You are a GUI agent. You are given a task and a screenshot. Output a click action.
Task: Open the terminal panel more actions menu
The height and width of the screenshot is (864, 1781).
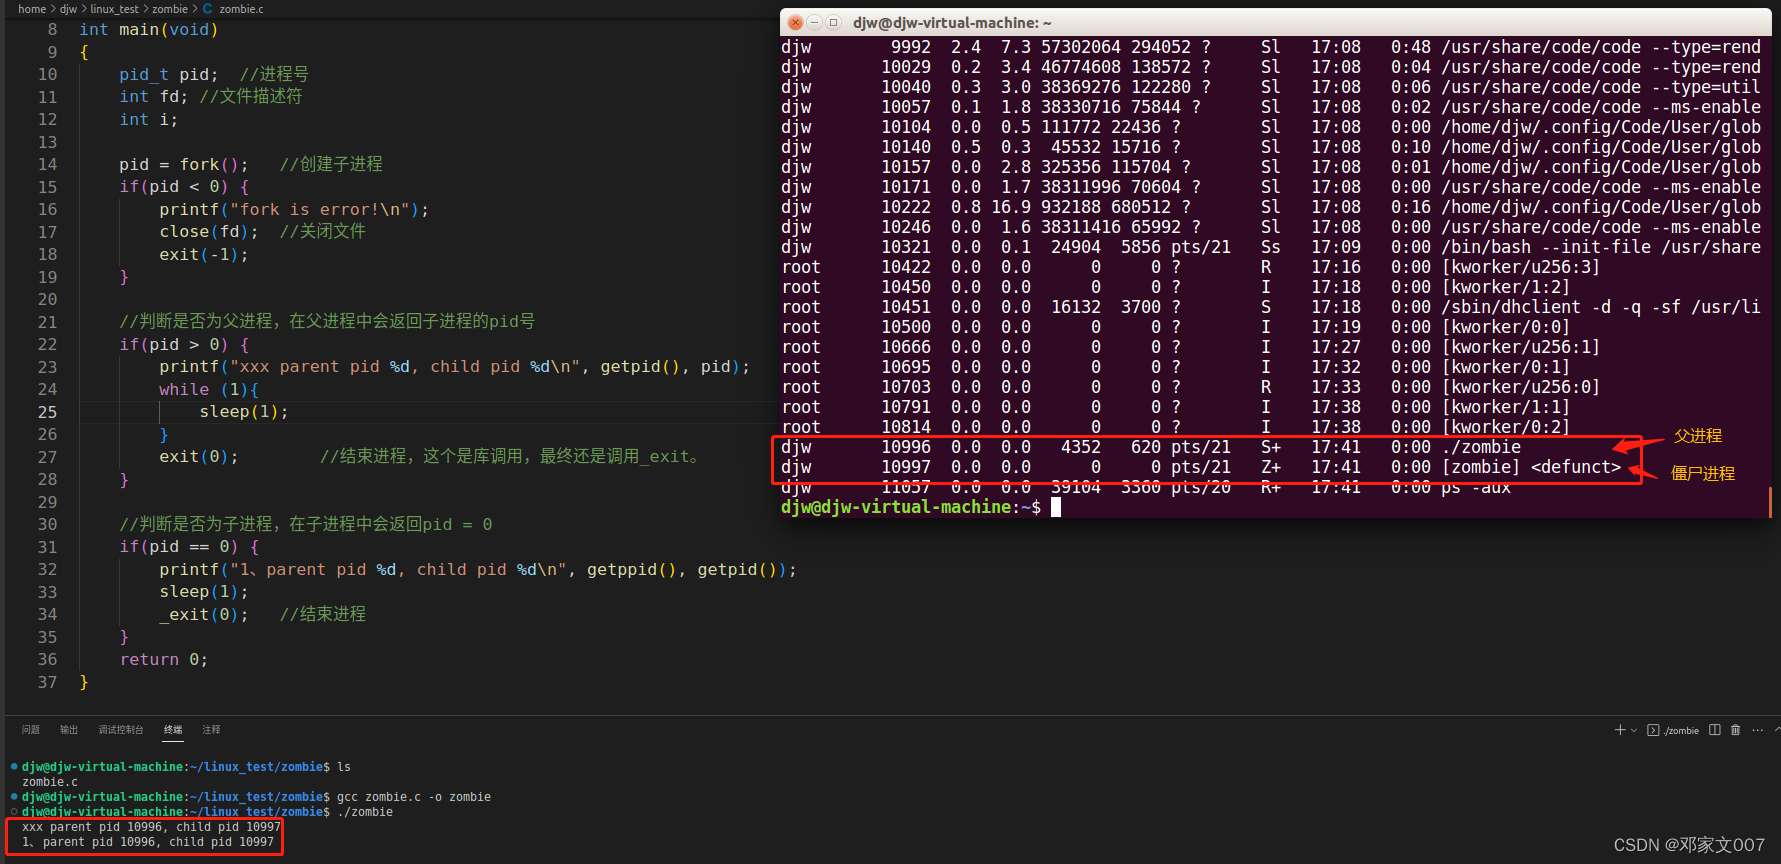[1757, 730]
